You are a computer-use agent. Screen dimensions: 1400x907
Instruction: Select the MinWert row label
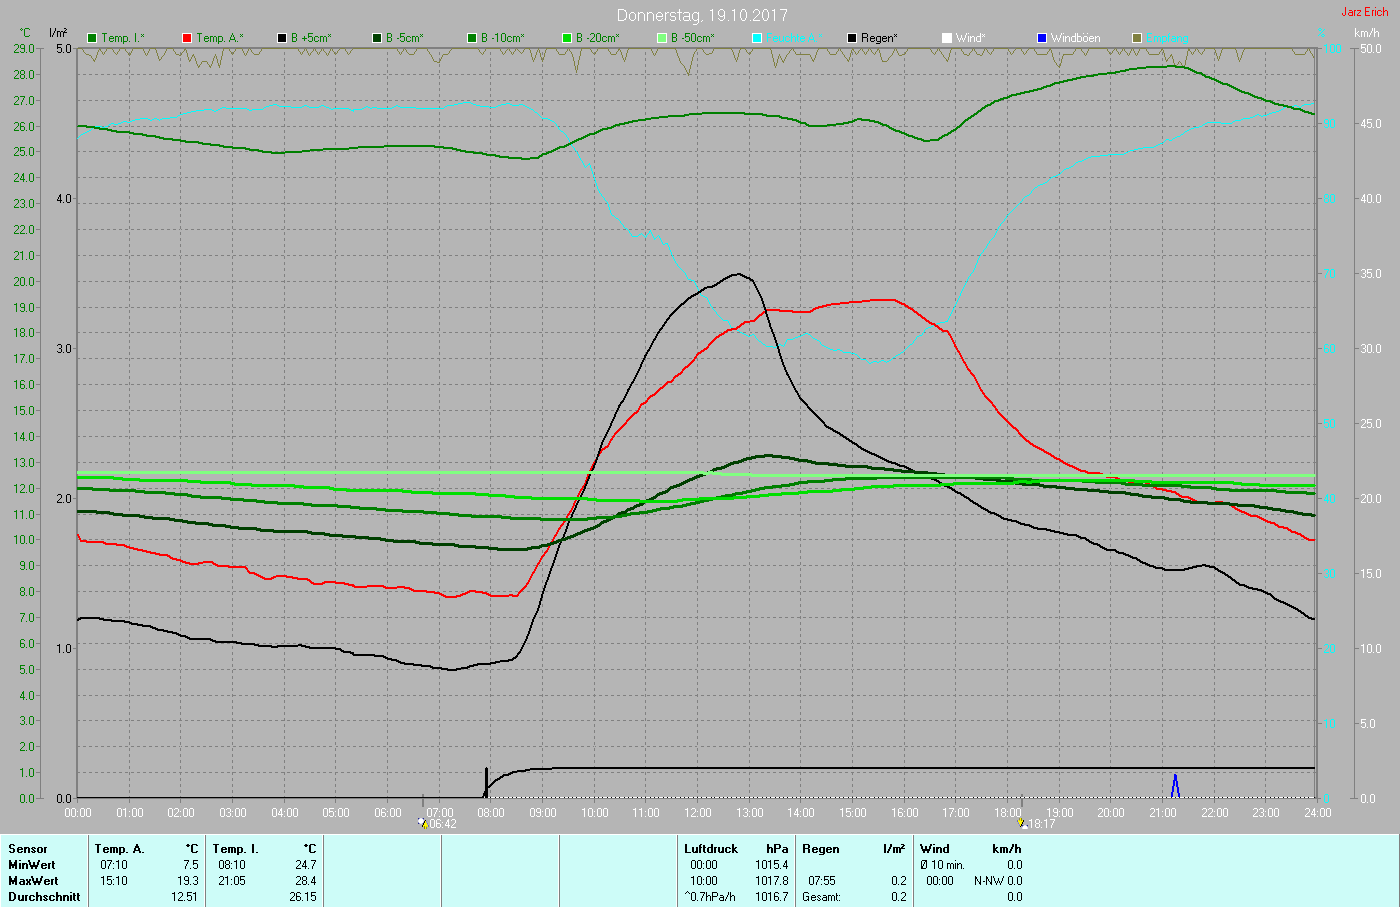[x=32, y=865]
